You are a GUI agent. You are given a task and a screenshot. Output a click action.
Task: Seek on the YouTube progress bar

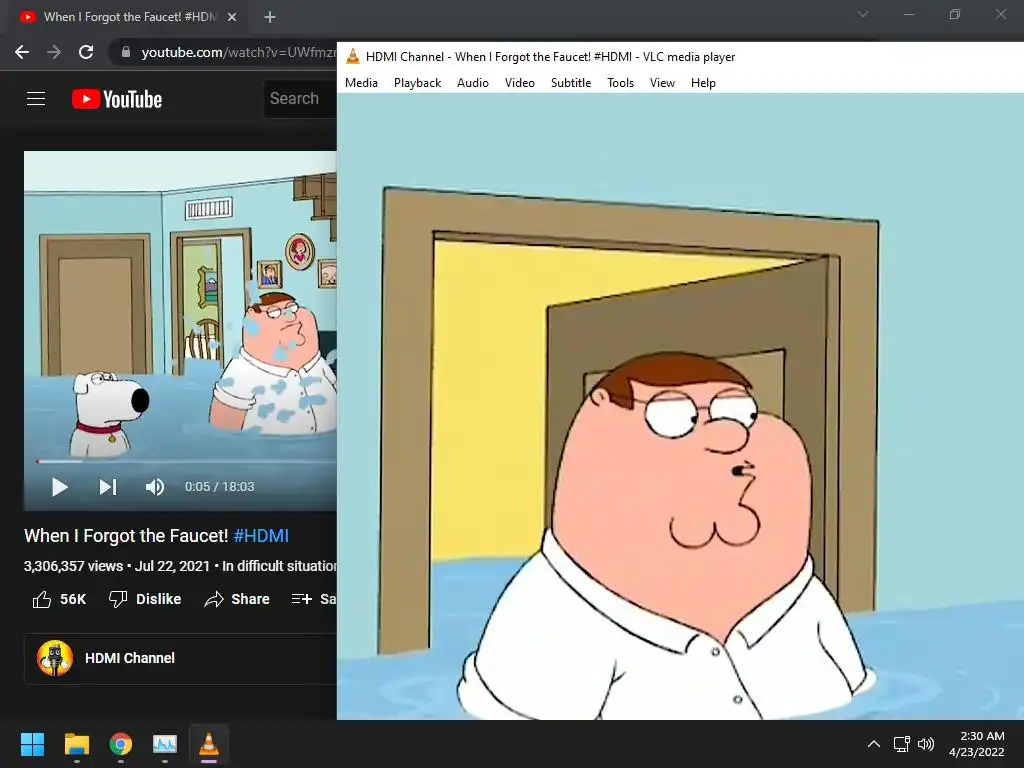186,461
